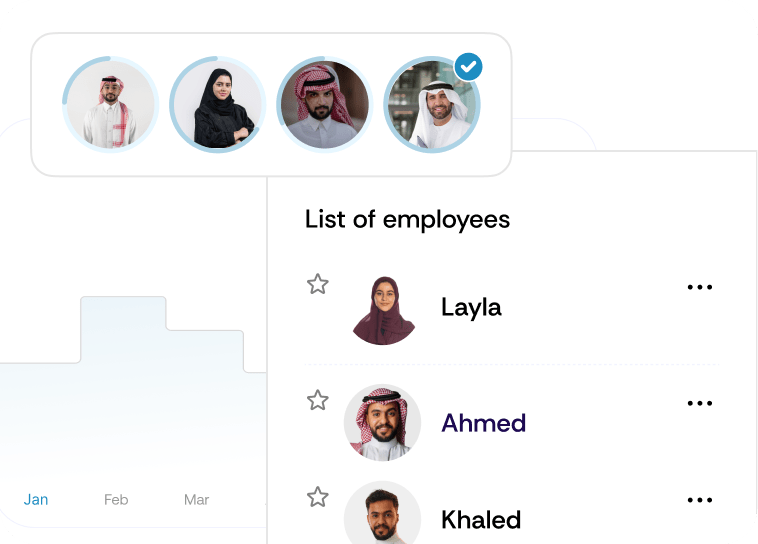Image resolution: width=758 pixels, height=544 pixels.
Task: Open Ahmed's profile photo
Action: (x=382, y=424)
